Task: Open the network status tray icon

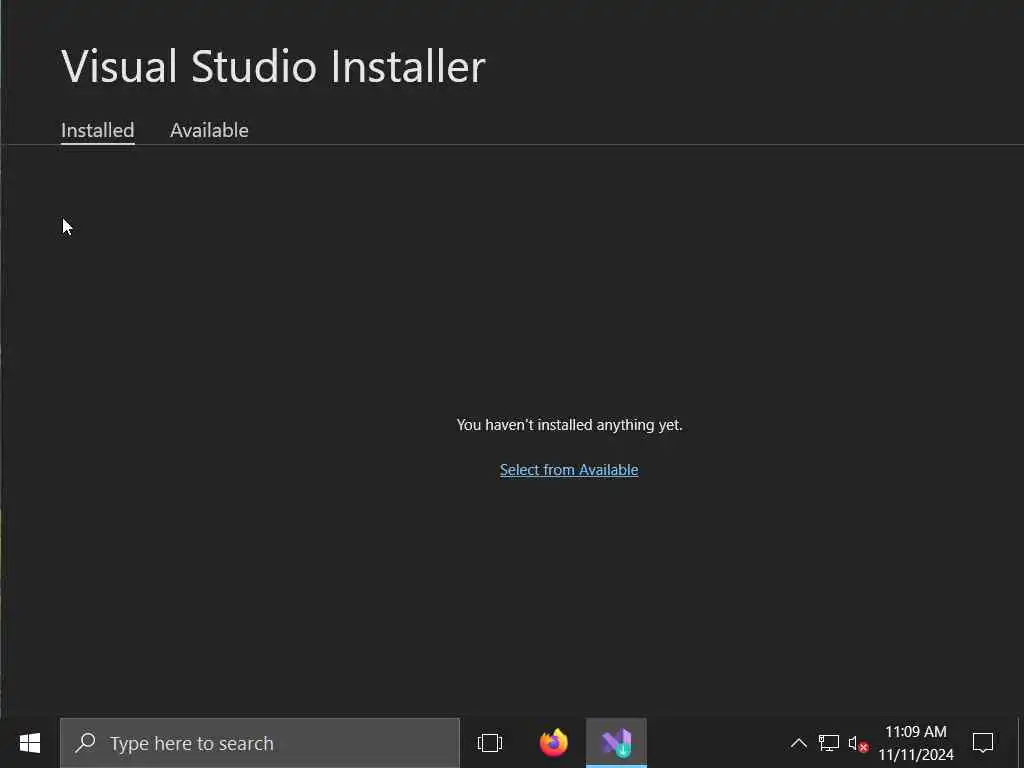Action: (x=828, y=743)
